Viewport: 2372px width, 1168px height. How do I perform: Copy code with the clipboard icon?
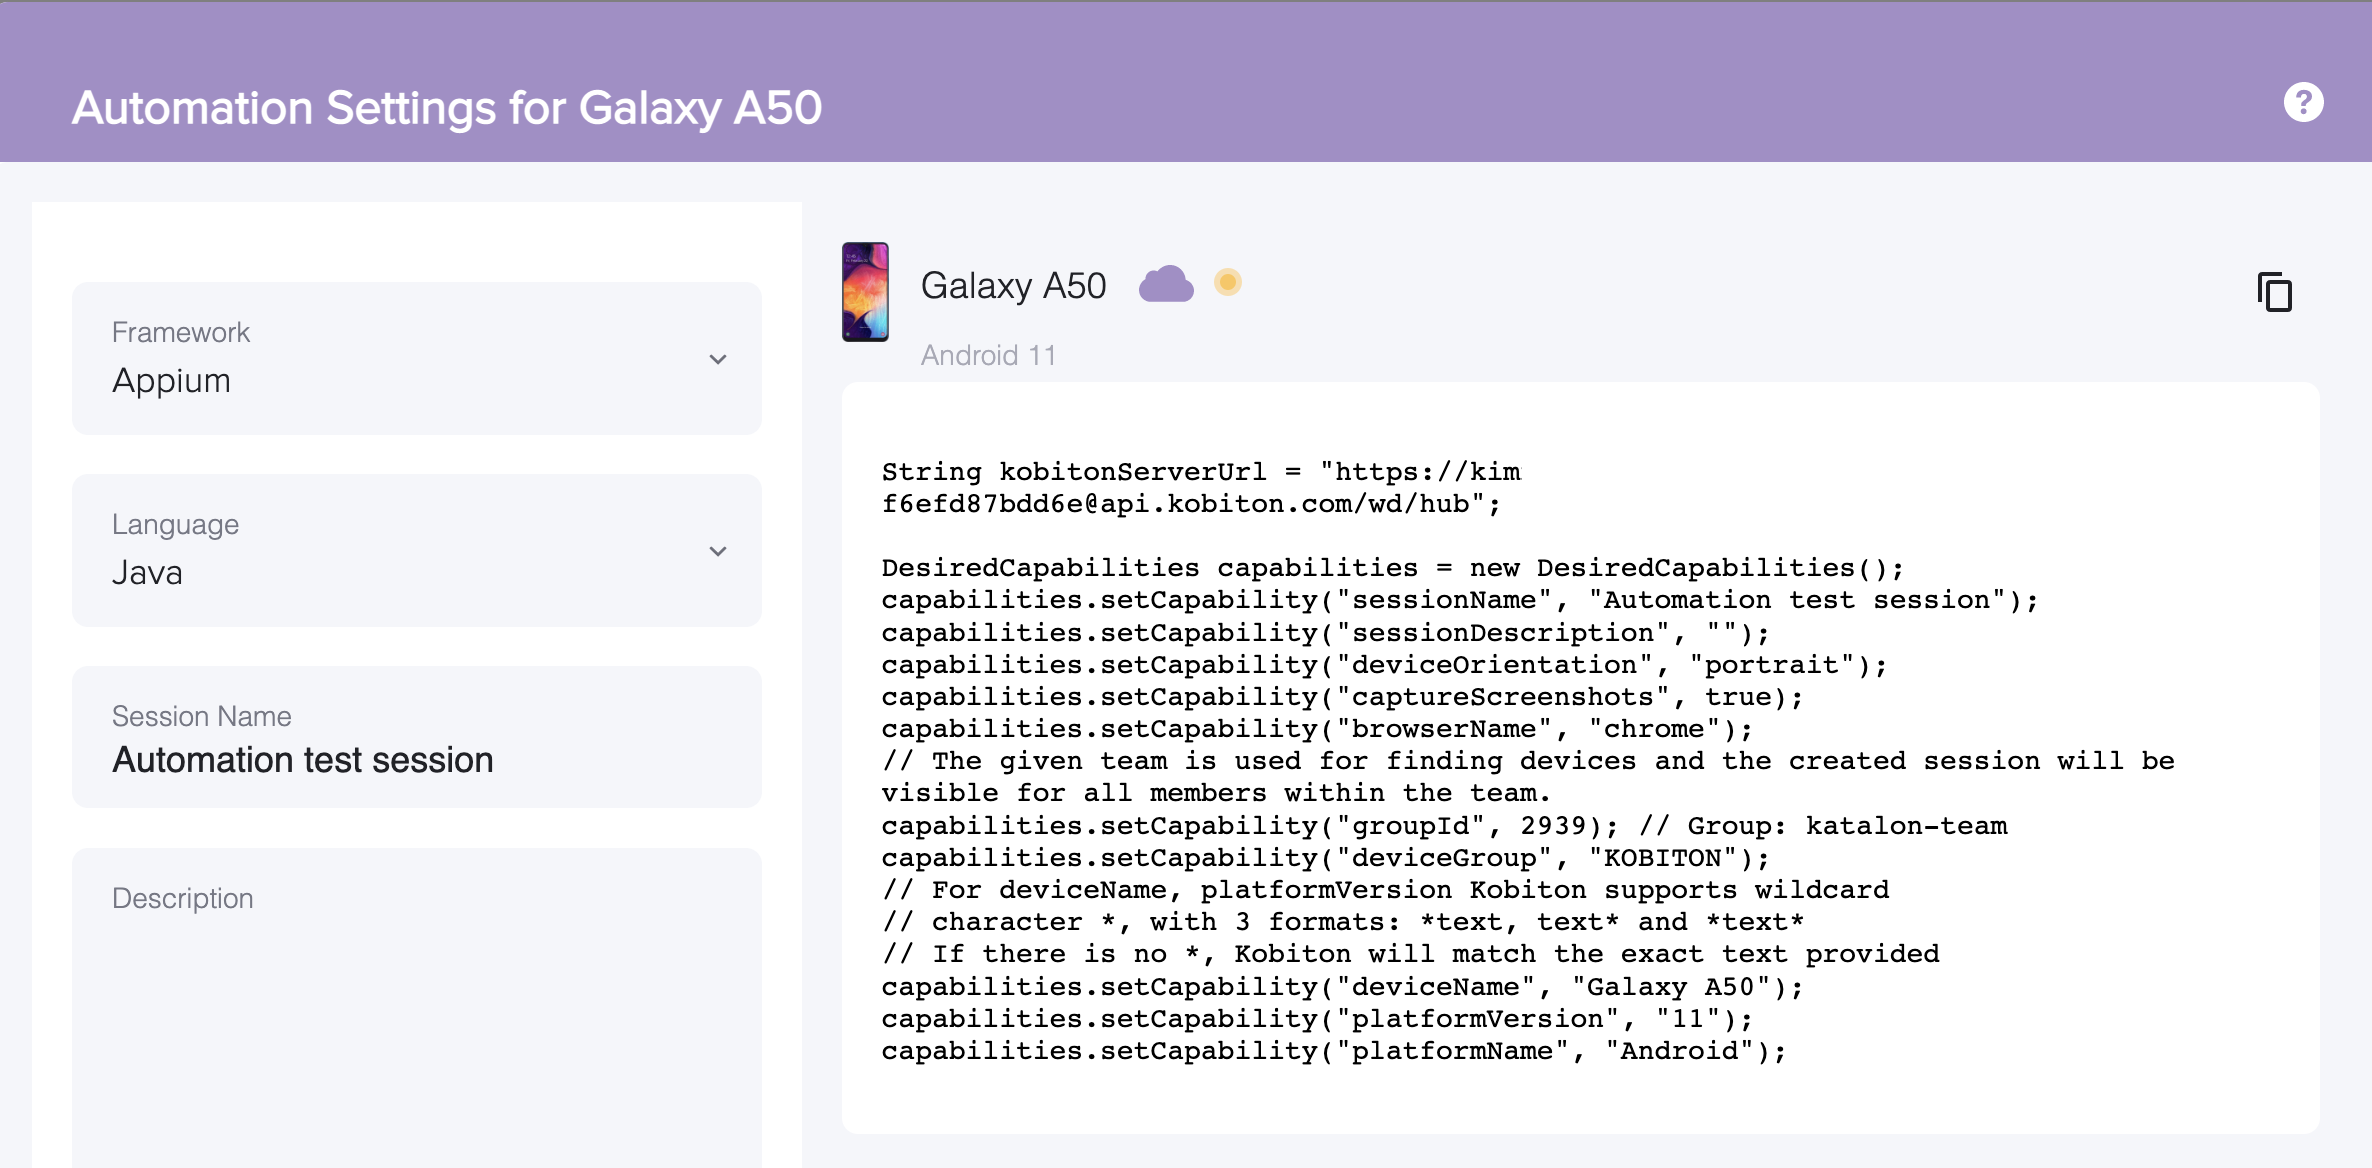pyautogui.click(x=2274, y=292)
